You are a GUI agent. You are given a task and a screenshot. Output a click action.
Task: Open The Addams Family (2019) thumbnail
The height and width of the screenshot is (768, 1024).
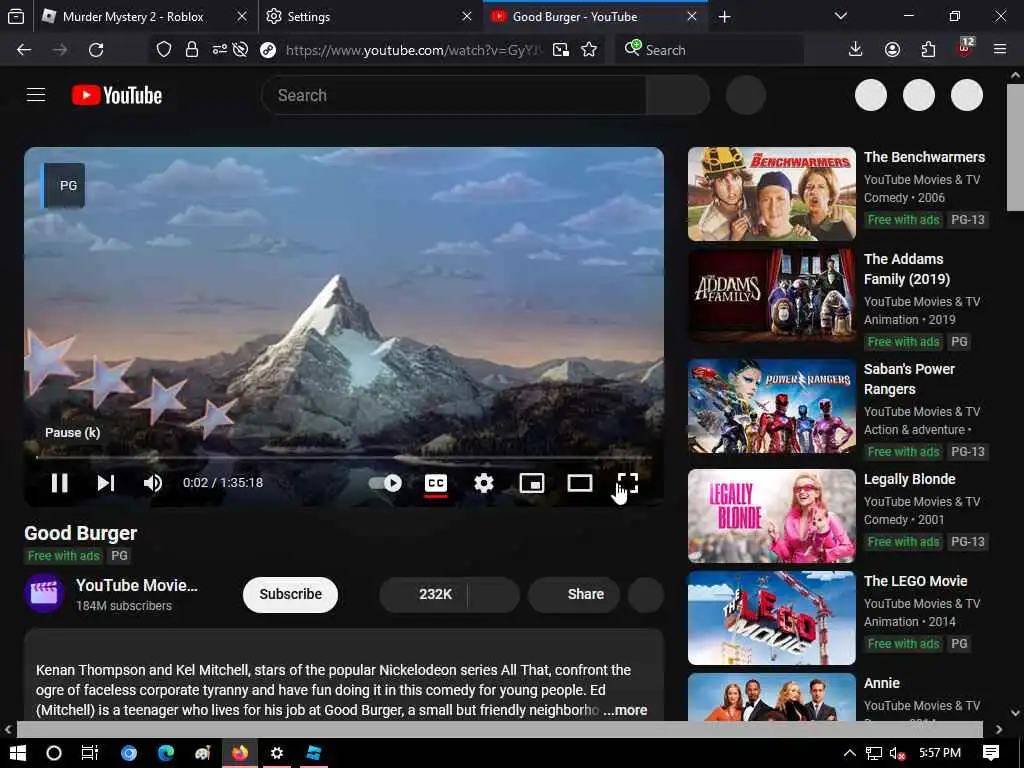771,295
